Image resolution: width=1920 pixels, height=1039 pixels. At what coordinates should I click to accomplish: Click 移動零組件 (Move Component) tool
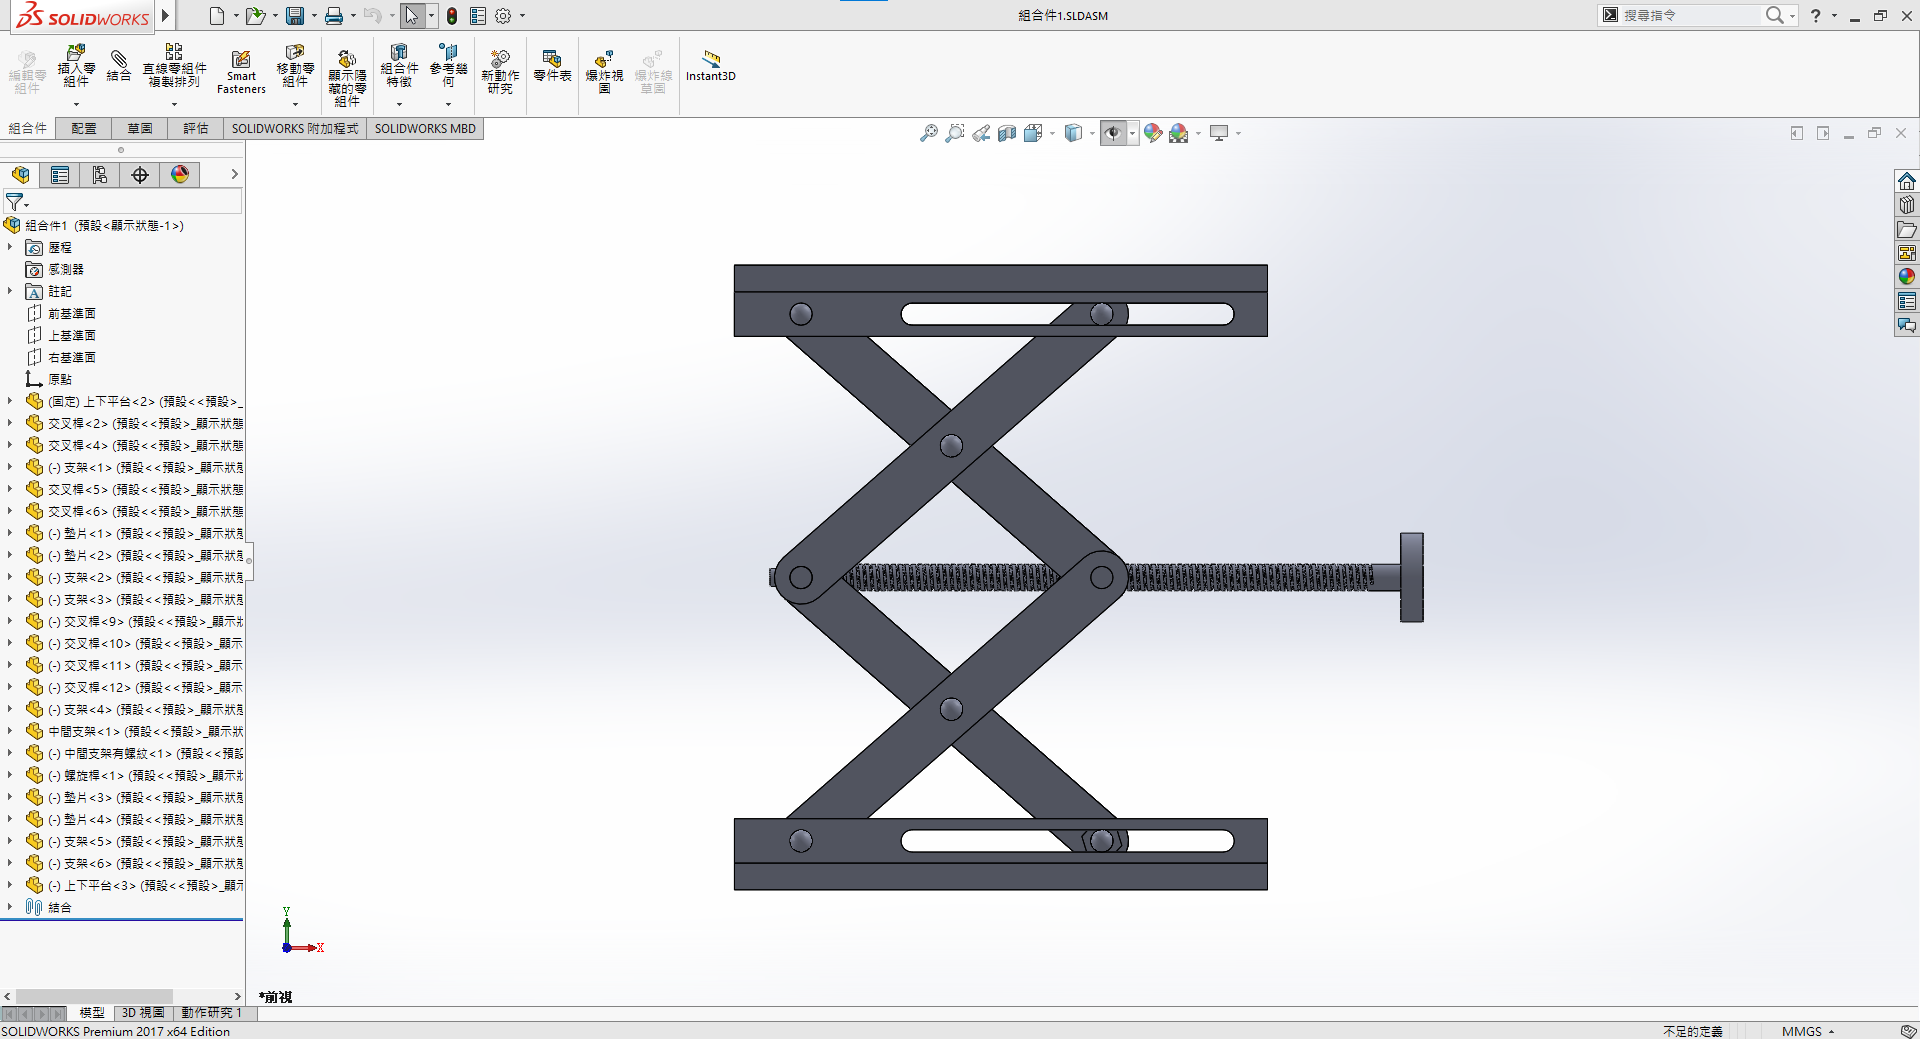click(x=295, y=67)
